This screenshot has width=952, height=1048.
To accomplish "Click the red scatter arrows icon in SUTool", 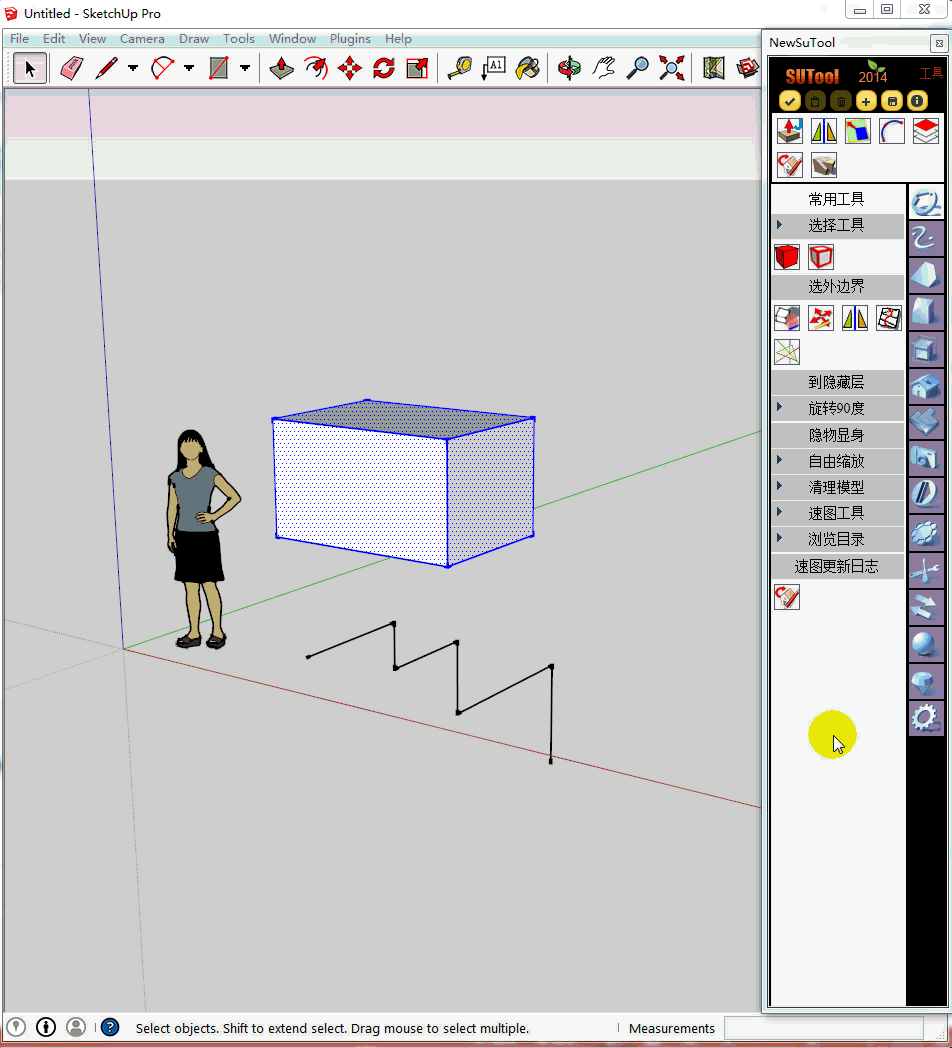I will [x=821, y=318].
